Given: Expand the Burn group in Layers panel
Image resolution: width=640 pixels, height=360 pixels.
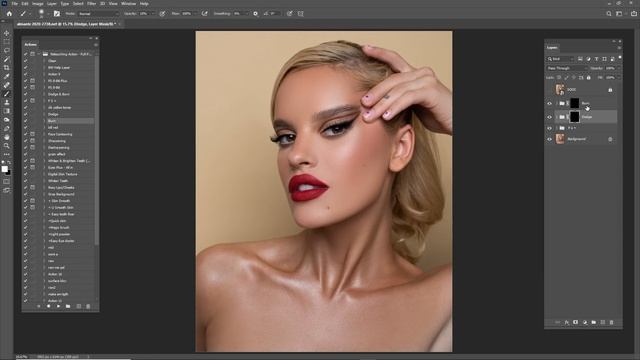Looking at the screenshot, I should [x=557, y=104].
